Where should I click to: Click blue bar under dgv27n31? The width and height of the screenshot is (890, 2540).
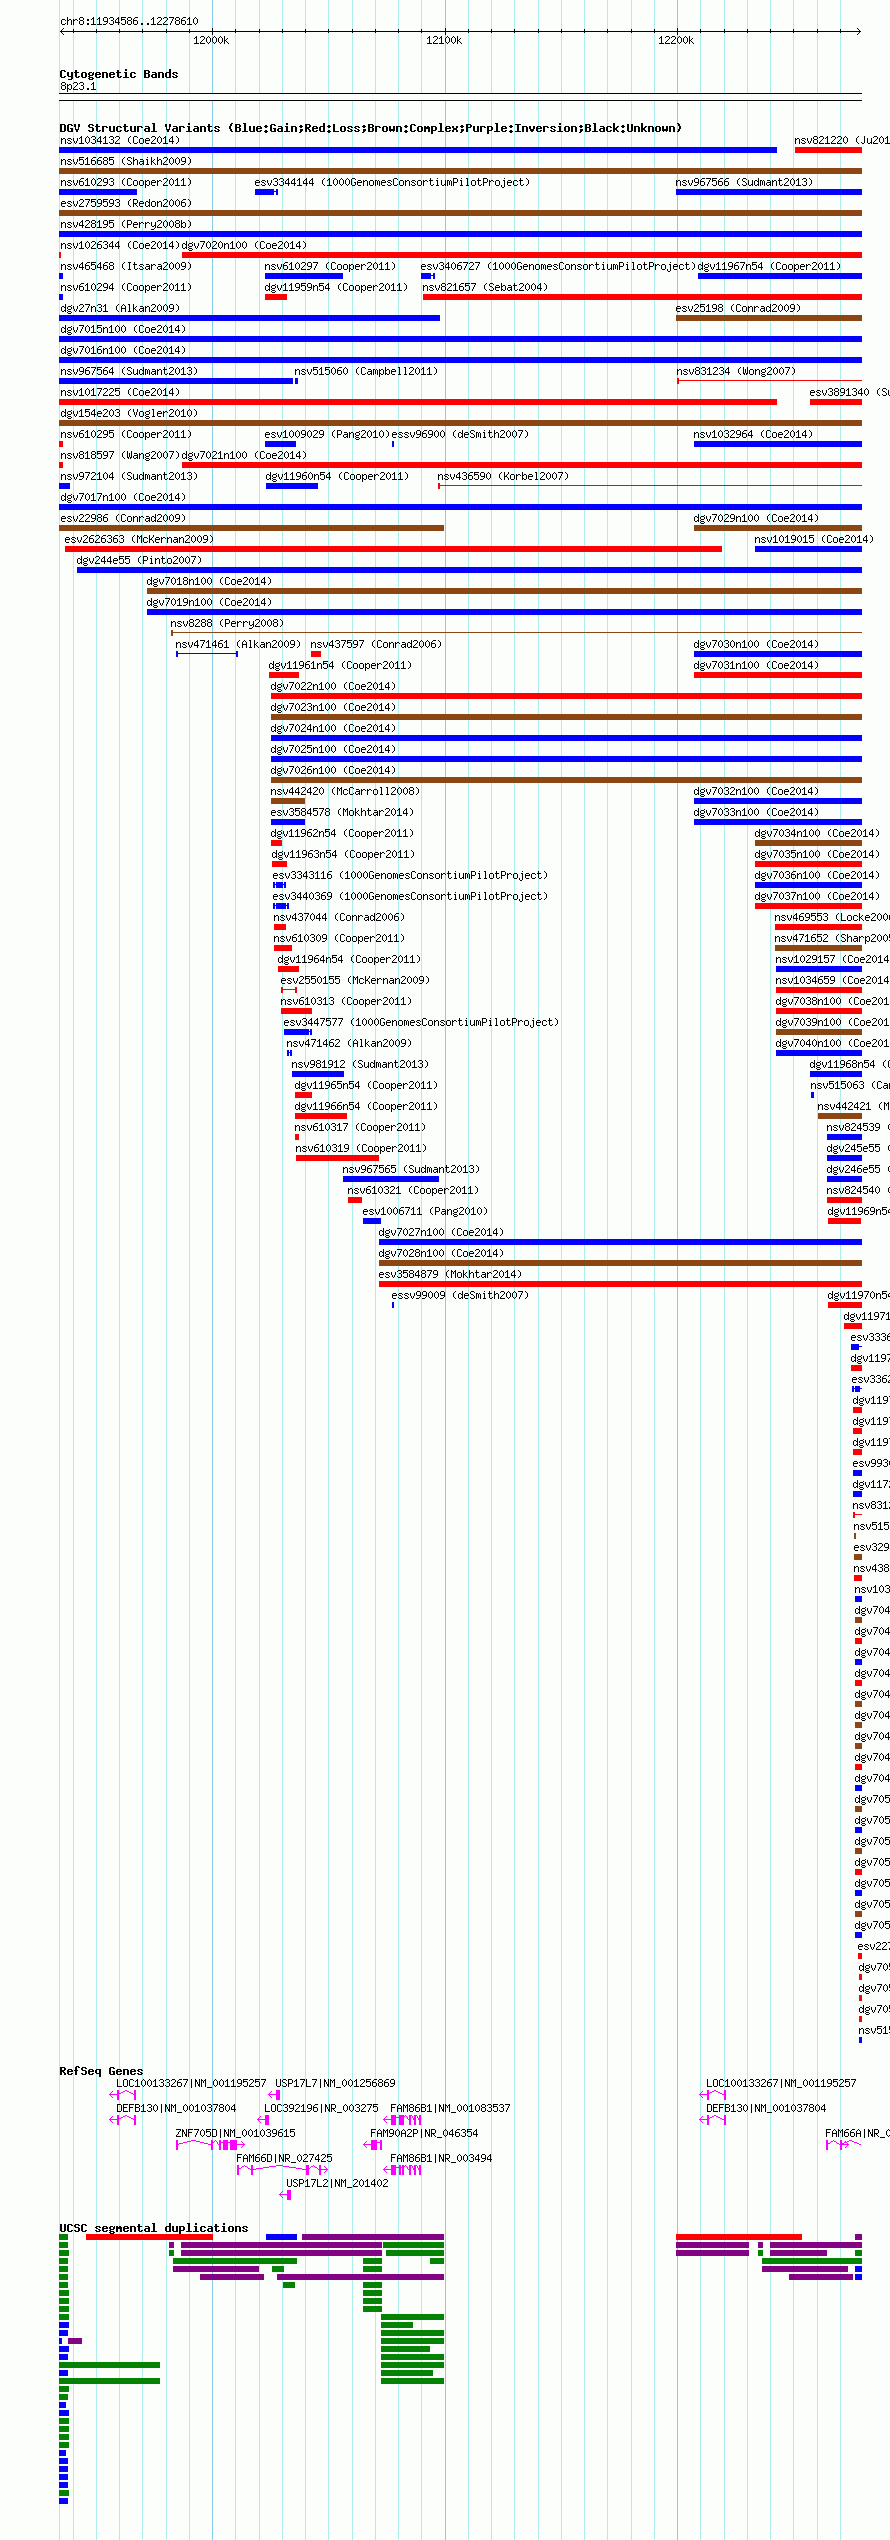tap(250, 318)
